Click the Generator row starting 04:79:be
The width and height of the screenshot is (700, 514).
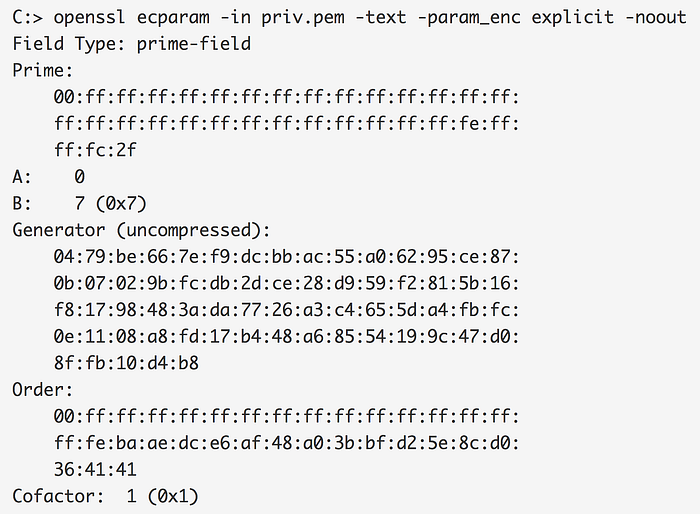(287, 257)
